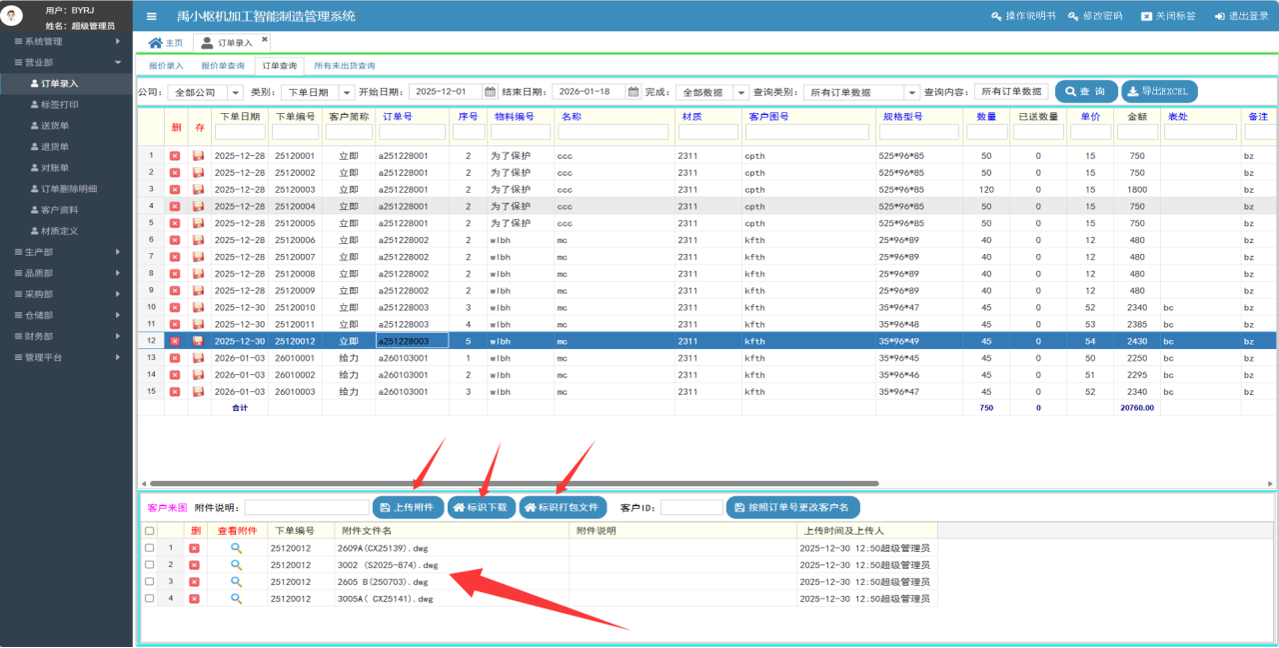Tick the checkbox for attachment row 3
This screenshot has height=648, width=1279.
(149, 582)
